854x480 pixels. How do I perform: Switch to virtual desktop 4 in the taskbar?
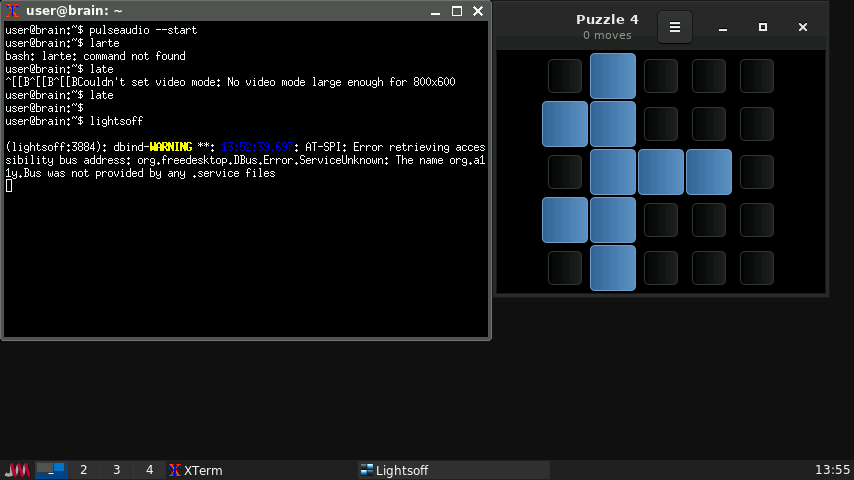pyautogui.click(x=150, y=470)
